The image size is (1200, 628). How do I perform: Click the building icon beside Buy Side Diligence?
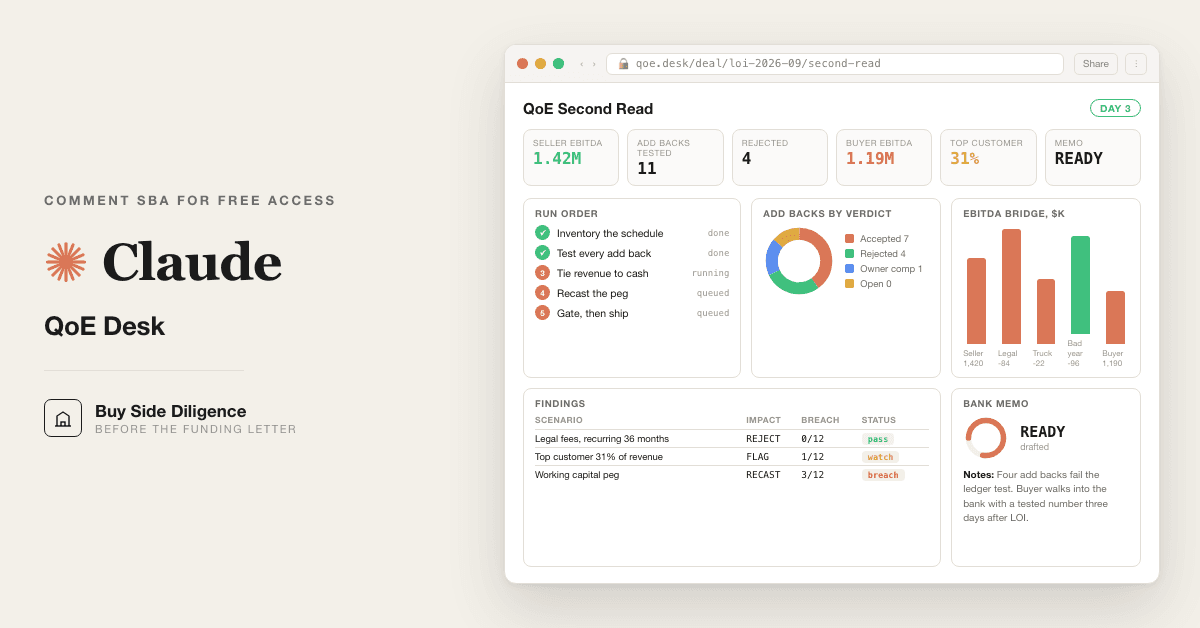tap(63, 418)
